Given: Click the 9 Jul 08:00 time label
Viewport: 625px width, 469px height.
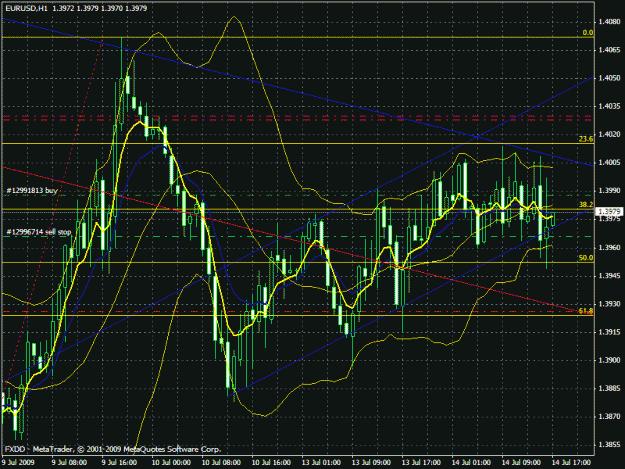Looking at the screenshot, I should (x=69, y=463).
